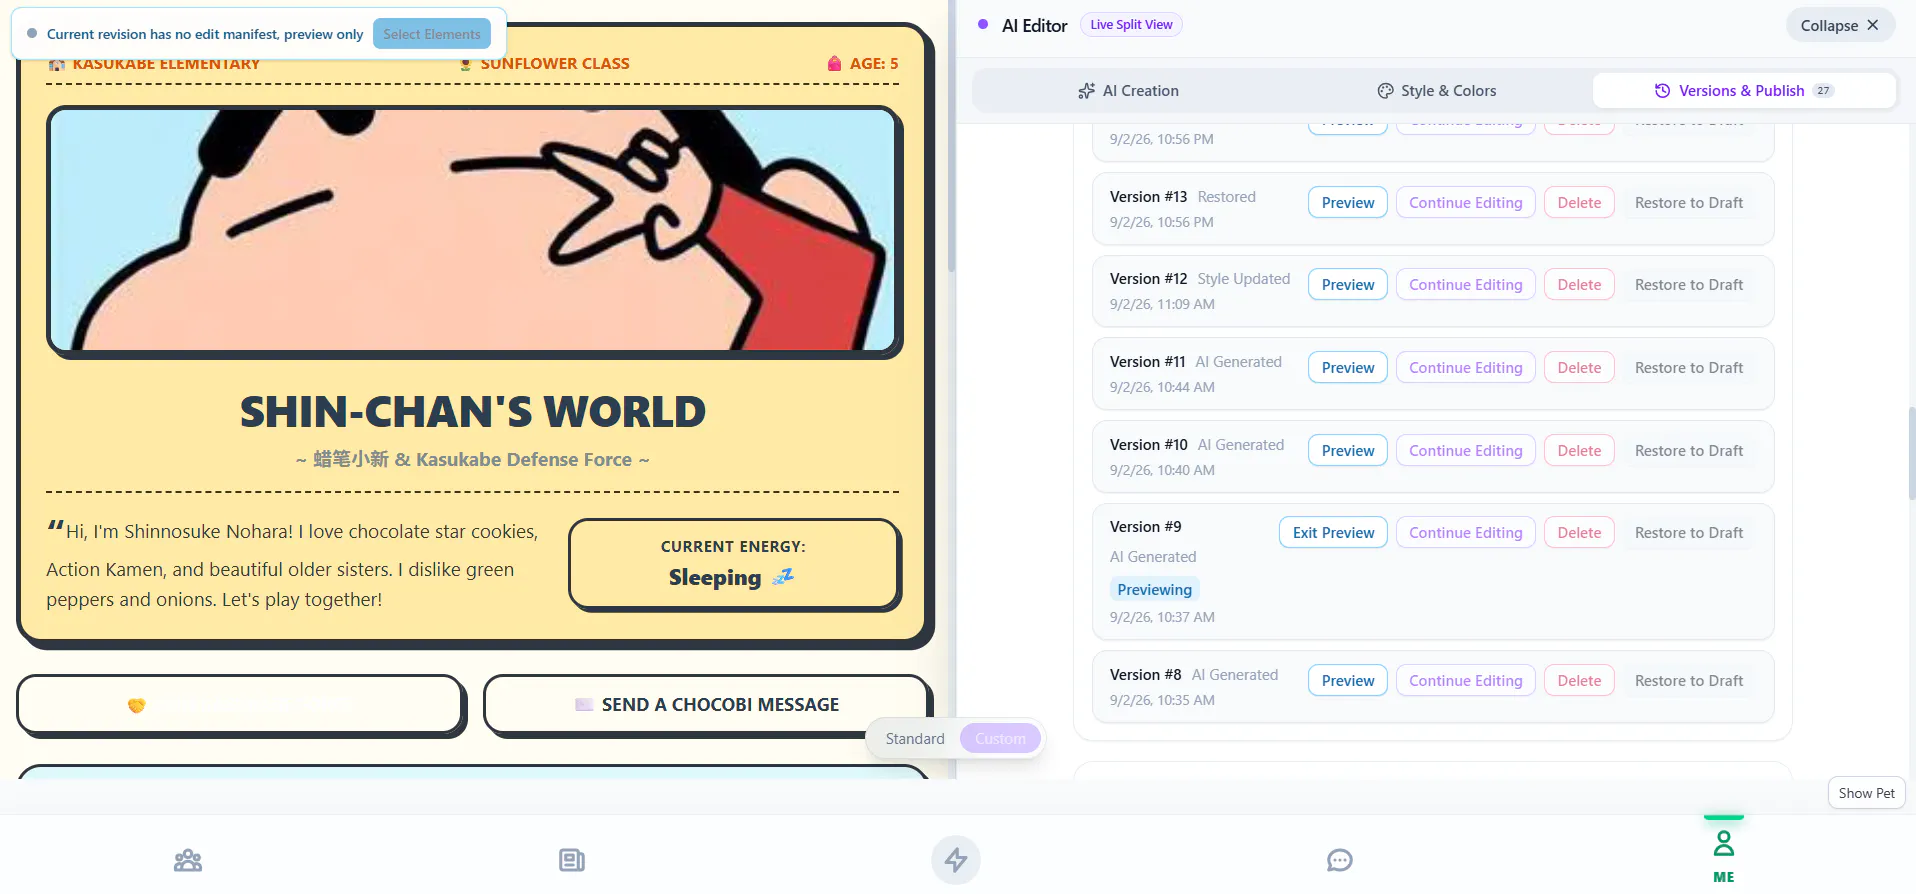Preview Version #13
Image resolution: width=1916 pixels, height=894 pixels.
(1348, 203)
